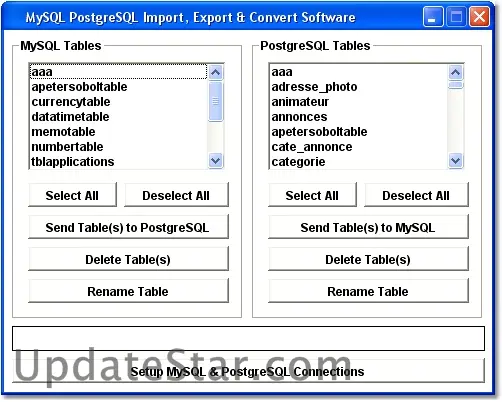Screen dimensions: 502x402
Task: Click Send Table(s) to PostgreSQL
Action: [128, 227]
